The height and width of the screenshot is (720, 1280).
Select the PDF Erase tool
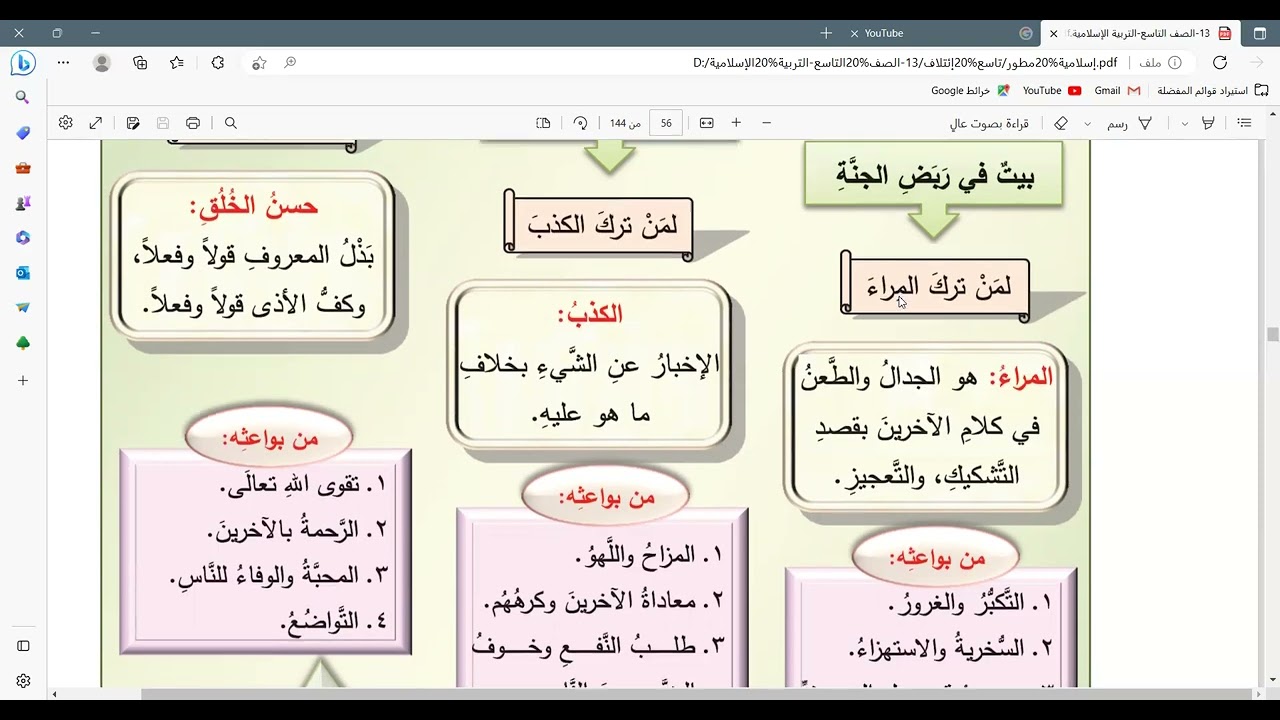point(1061,123)
